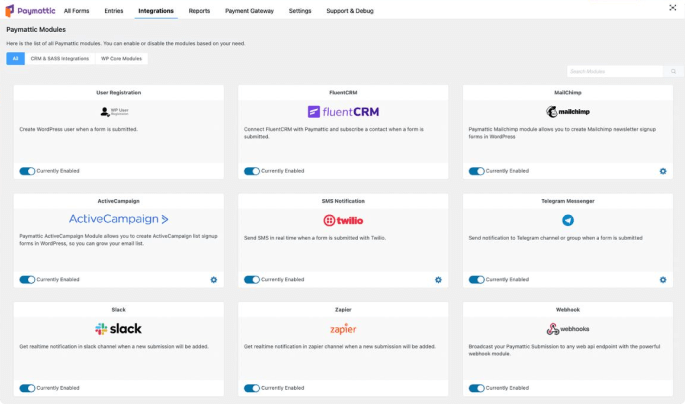
Task: Click 'Send notification to Telegram channel' description
Action: pos(555,238)
